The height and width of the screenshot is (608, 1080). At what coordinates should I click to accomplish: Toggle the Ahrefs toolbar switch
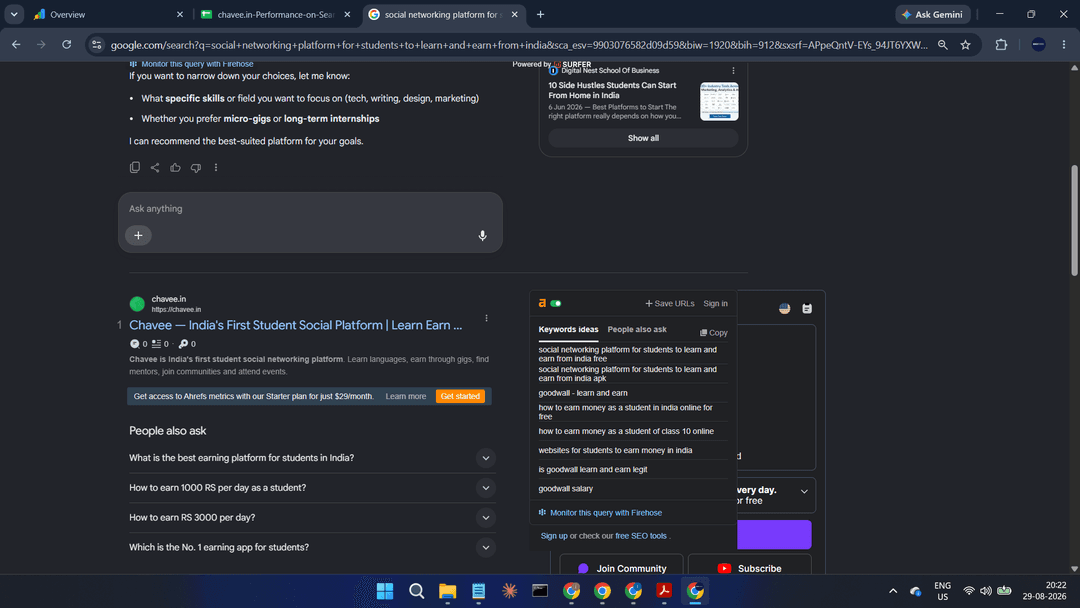(x=556, y=303)
